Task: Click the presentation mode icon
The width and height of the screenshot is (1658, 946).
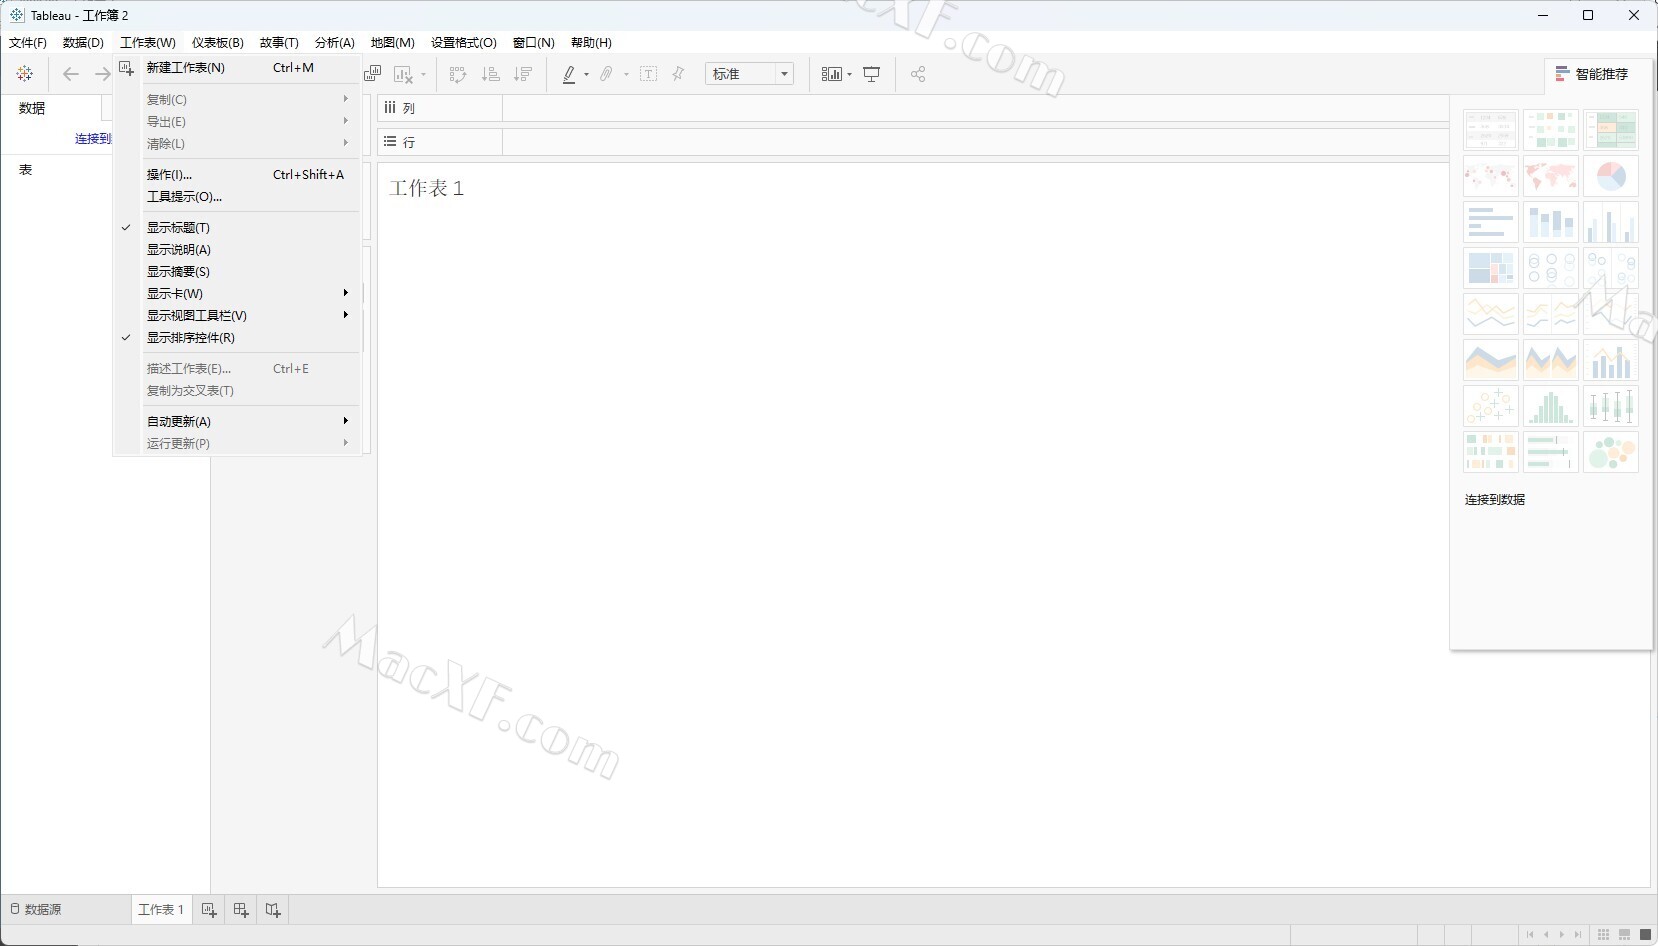Action: [872, 74]
